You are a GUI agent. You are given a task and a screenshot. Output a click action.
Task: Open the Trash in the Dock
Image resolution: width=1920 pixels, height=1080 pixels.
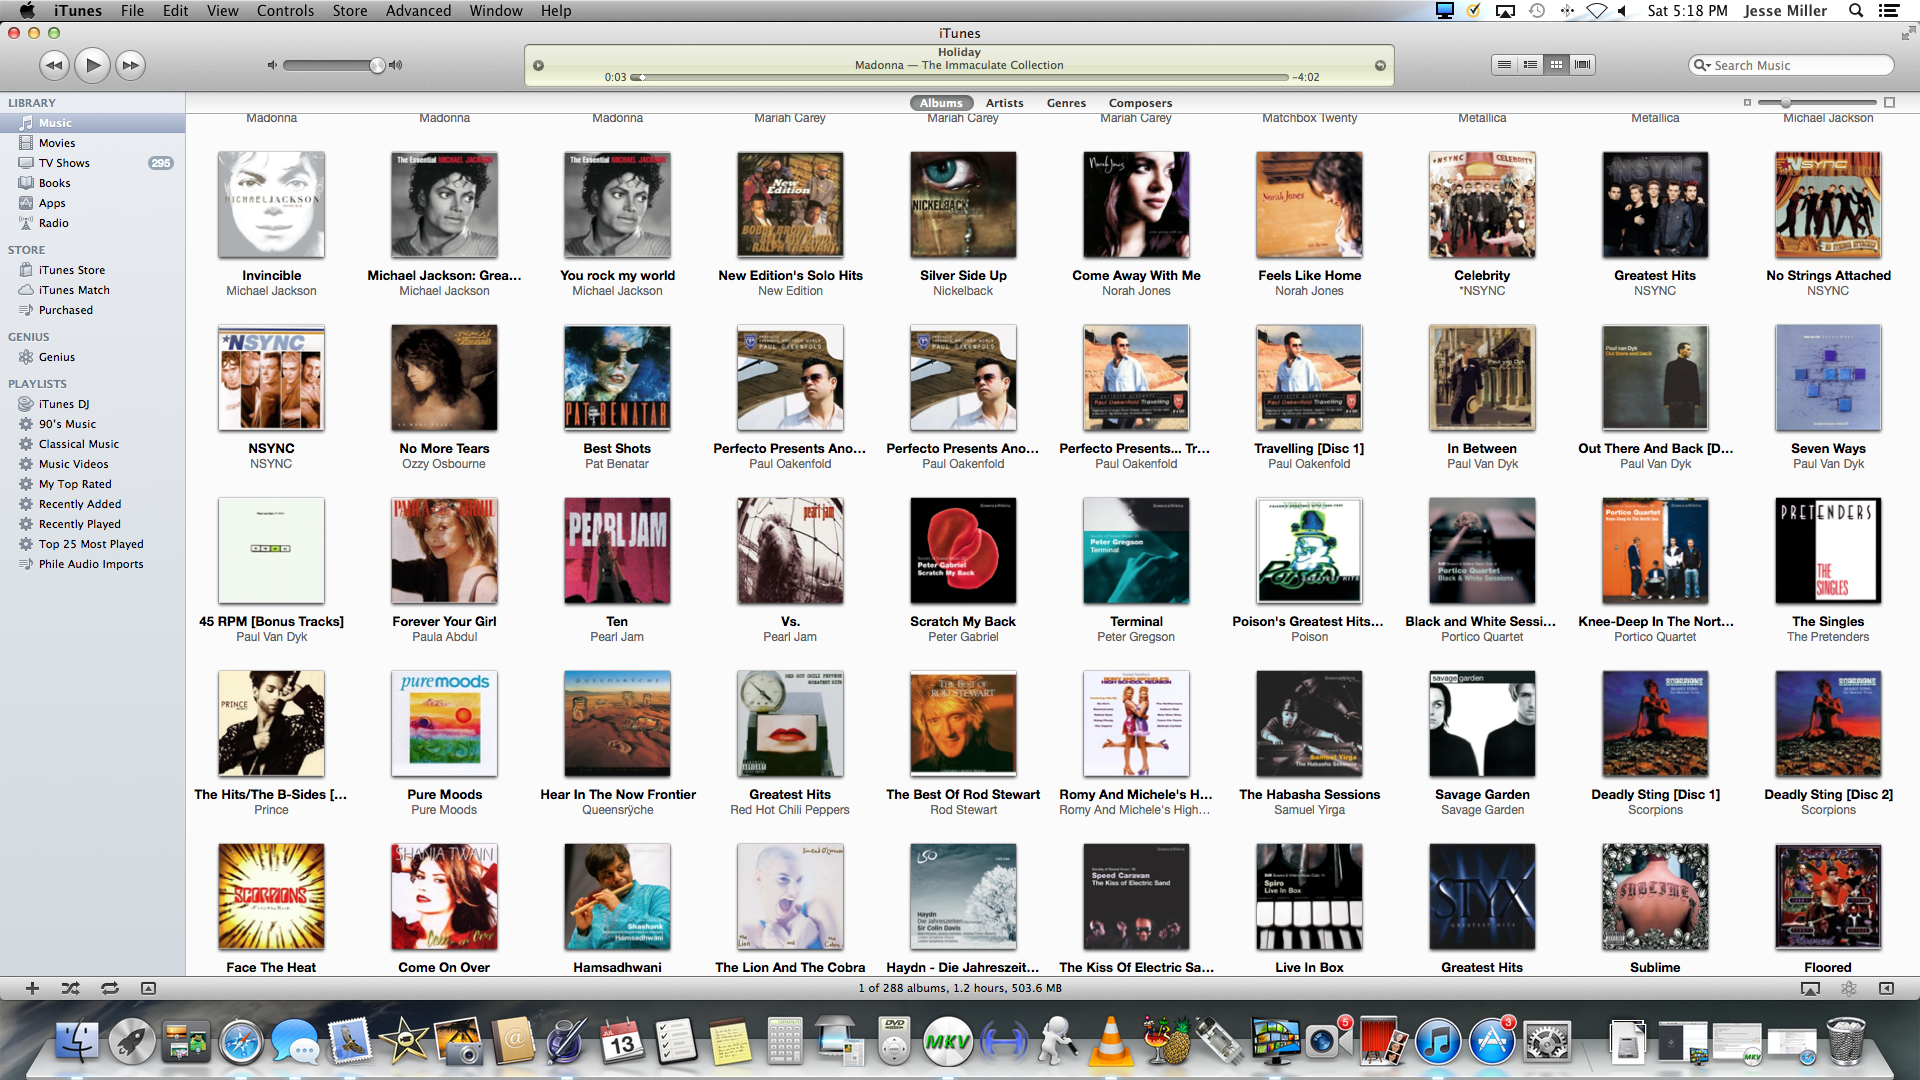click(x=1846, y=1042)
